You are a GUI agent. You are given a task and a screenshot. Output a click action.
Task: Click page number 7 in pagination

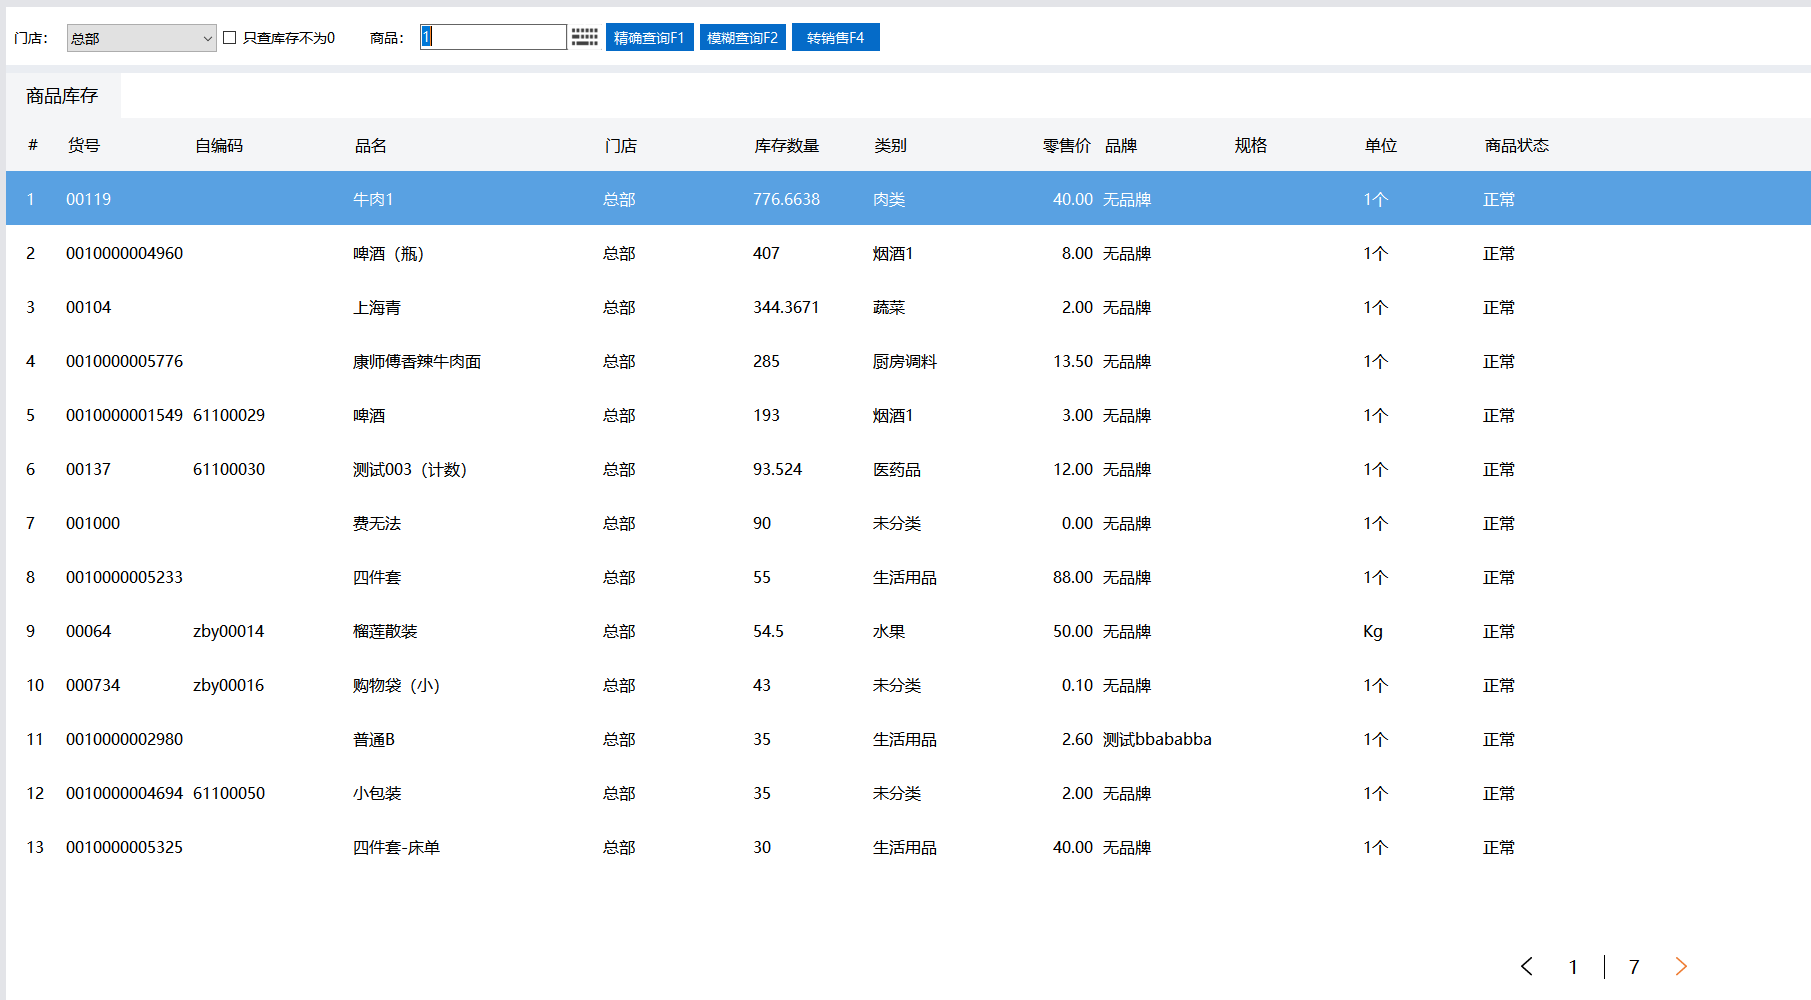tap(1634, 967)
